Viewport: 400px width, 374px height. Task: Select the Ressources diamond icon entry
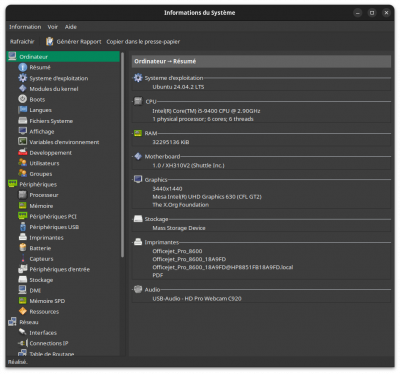23,311
